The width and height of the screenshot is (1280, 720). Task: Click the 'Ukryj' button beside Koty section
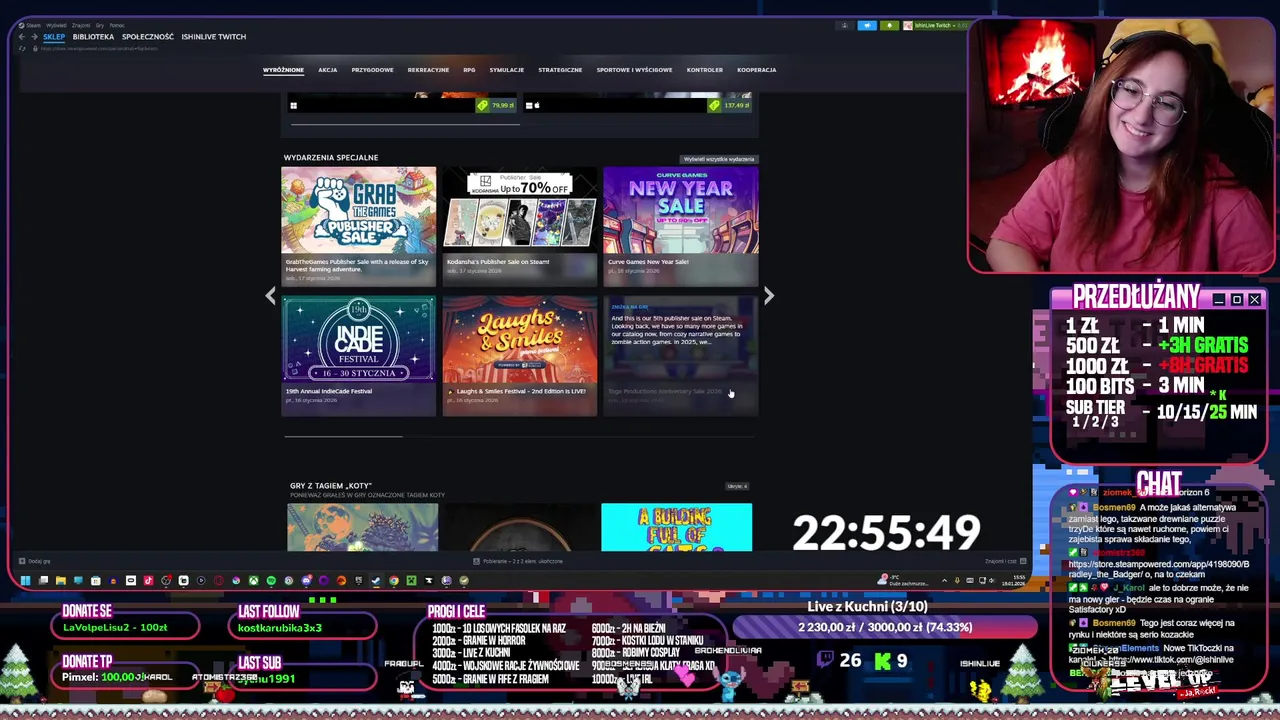click(x=737, y=486)
